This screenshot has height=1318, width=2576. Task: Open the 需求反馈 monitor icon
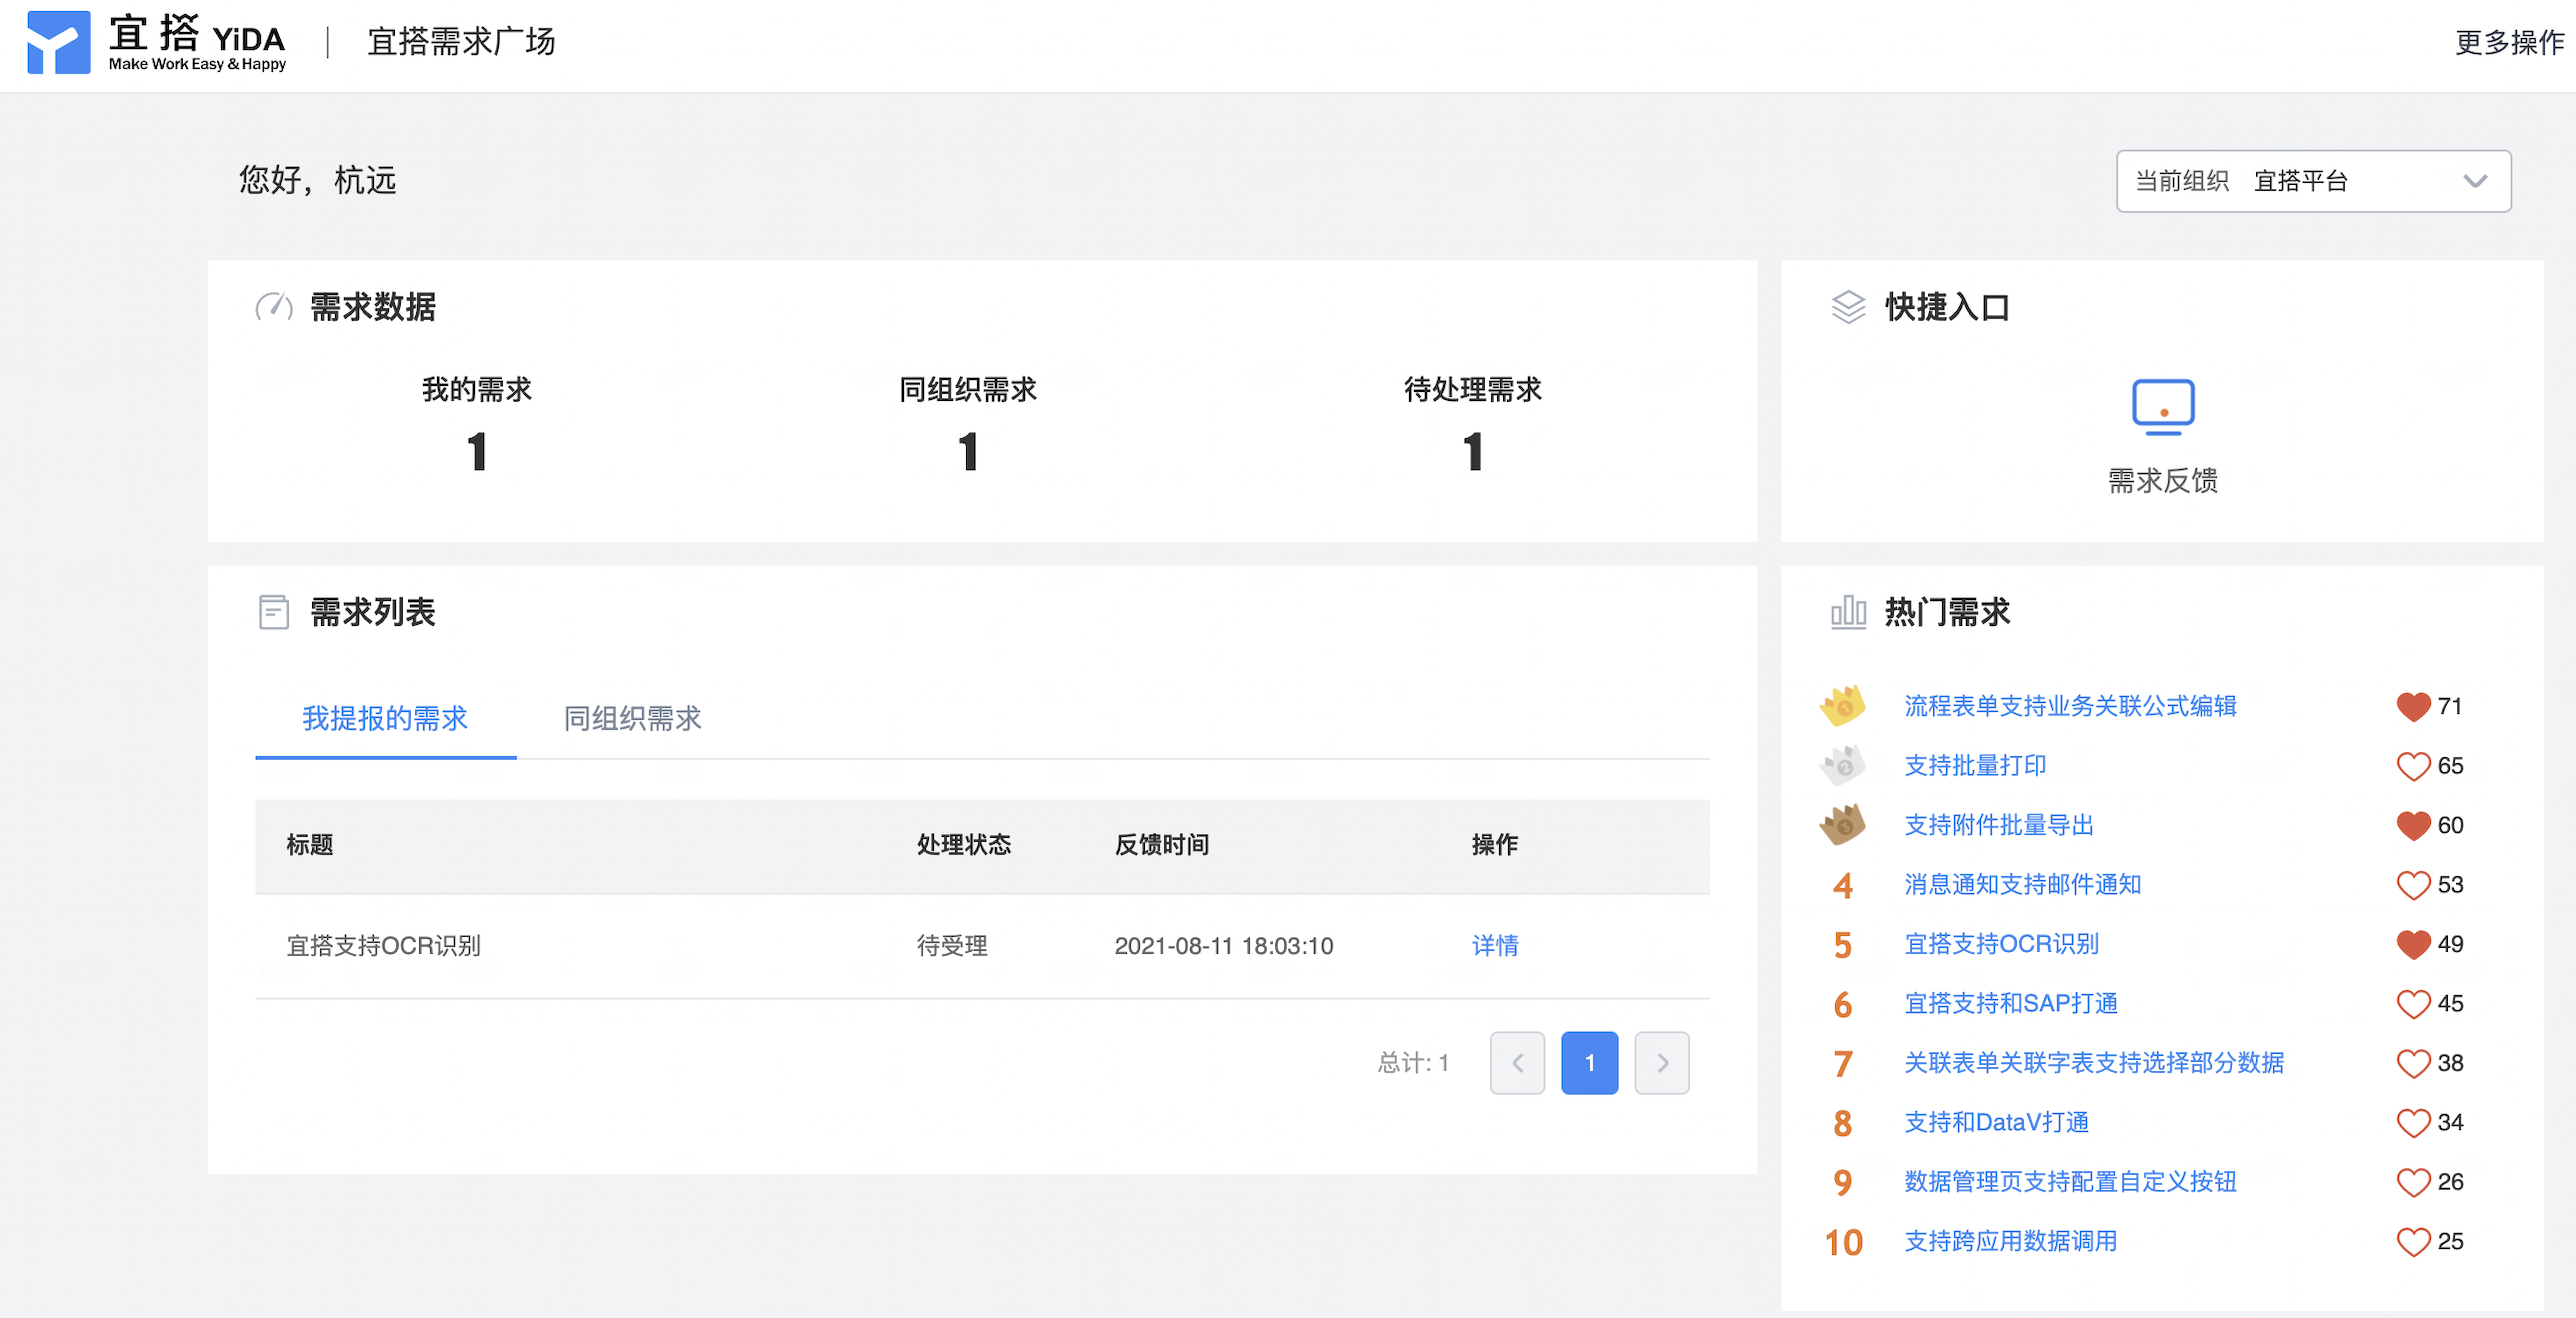pyautogui.click(x=2162, y=407)
